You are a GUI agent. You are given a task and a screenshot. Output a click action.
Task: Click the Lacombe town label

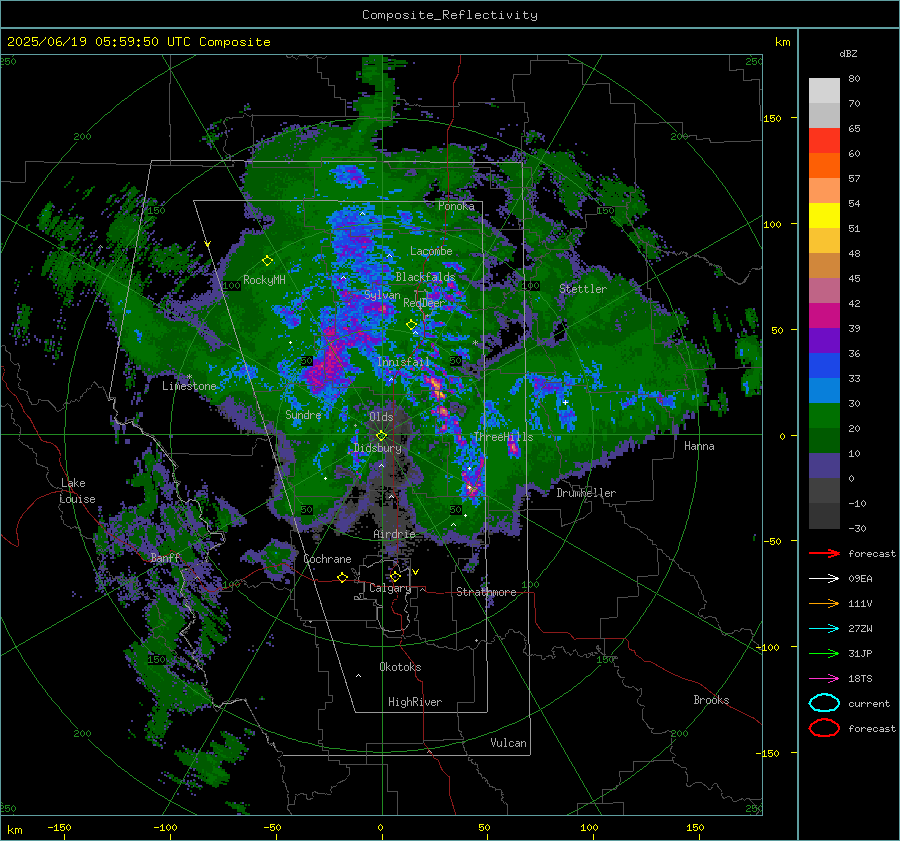pyautogui.click(x=431, y=251)
